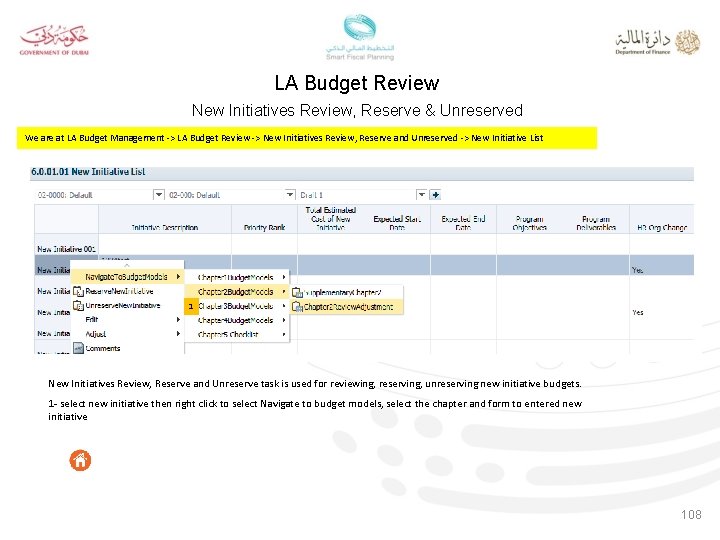Click the 6.0.01.01 New Initiative List title
The image size is (720, 540).
coord(88,172)
